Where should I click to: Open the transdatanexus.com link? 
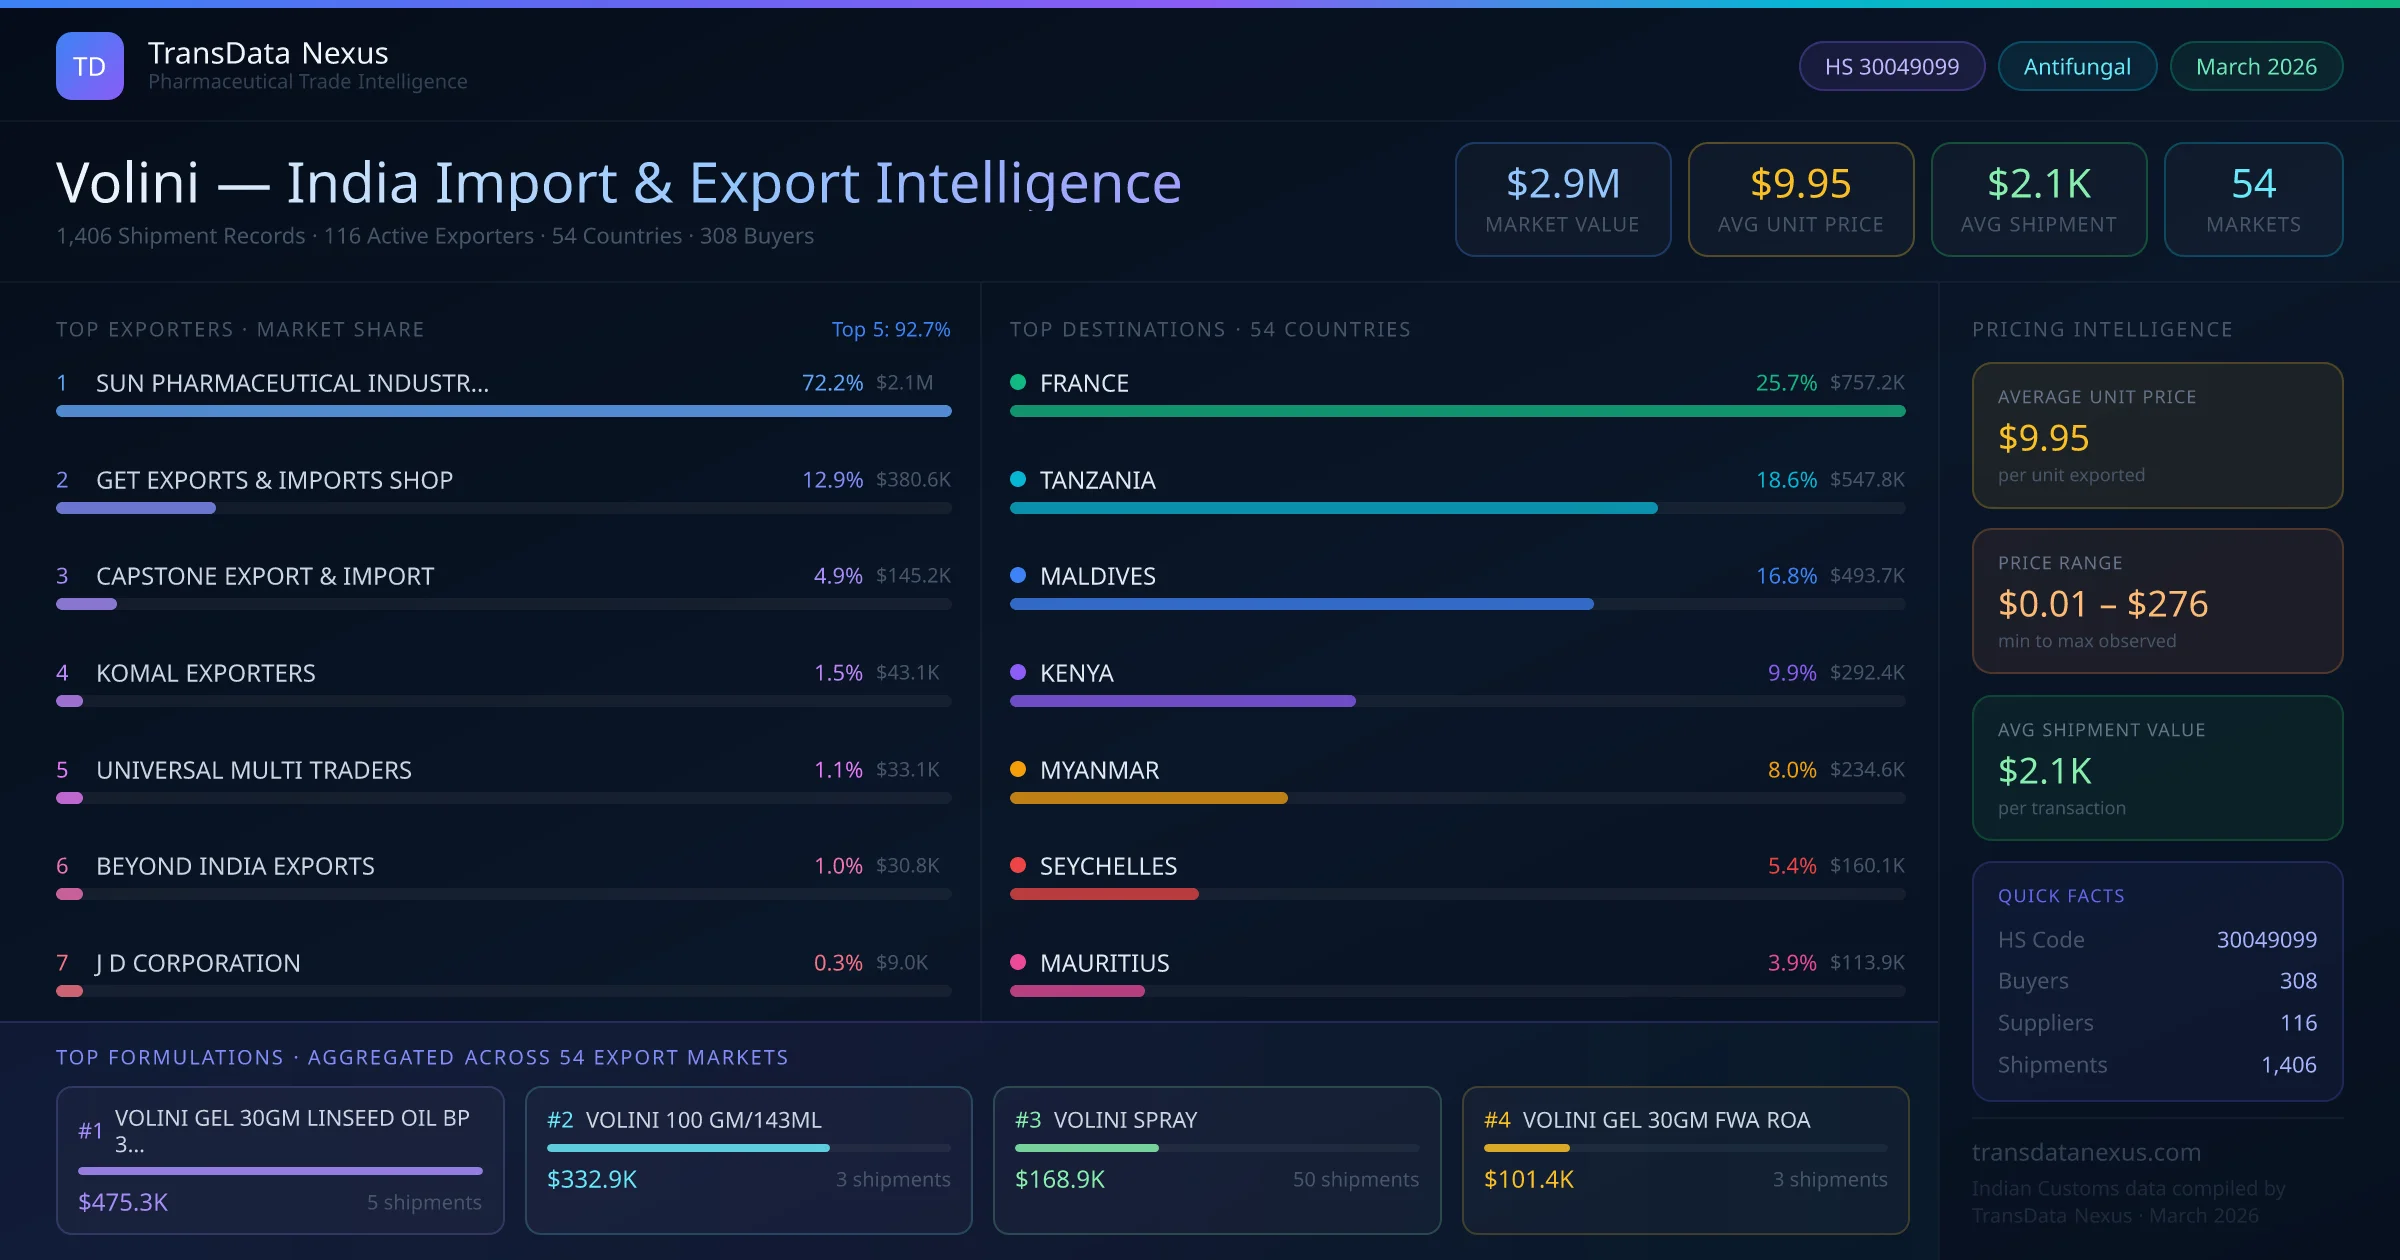(2086, 1152)
